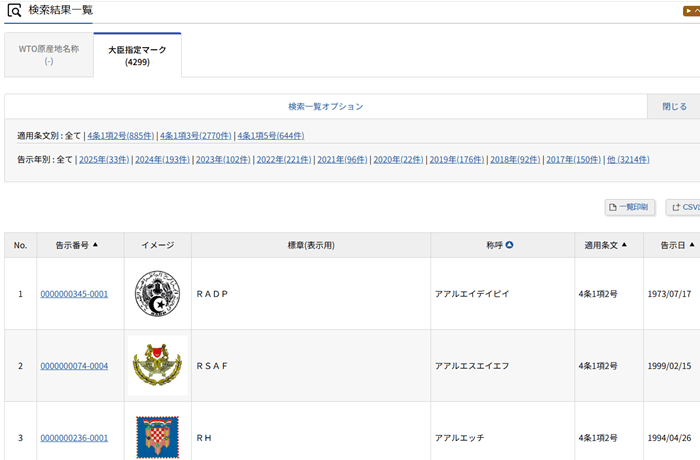Filter notices by 2025年(33件)
The height and width of the screenshot is (460, 700).
(104, 159)
